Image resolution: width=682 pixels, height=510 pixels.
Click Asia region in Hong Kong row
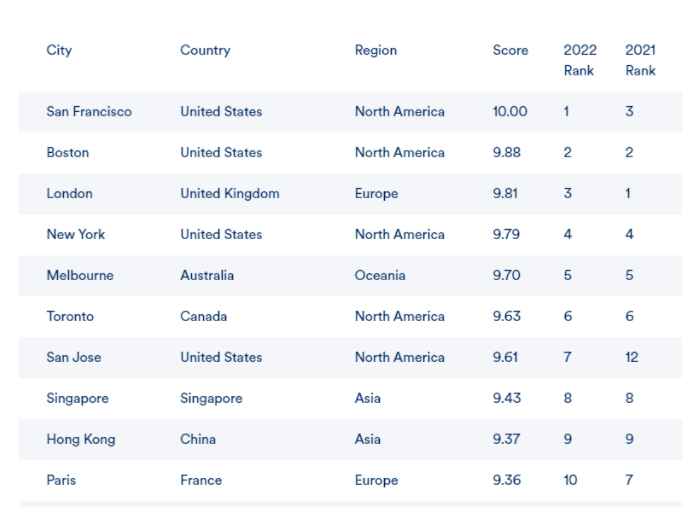coord(368,439)
